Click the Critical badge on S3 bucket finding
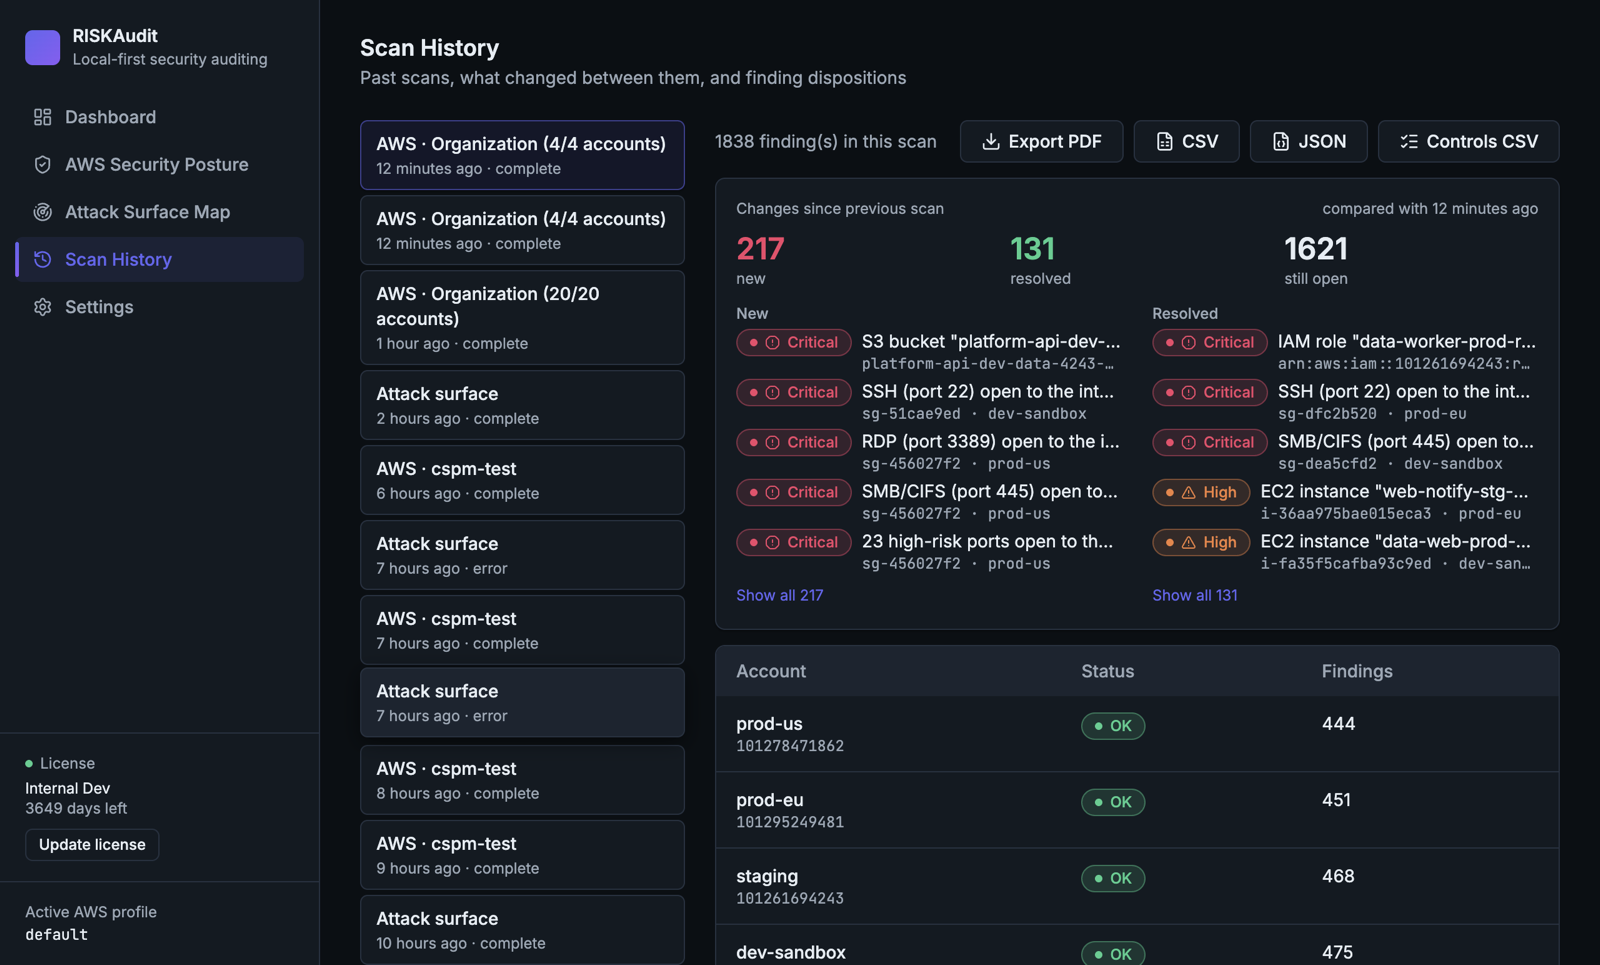The image size is (1600, 965). [x=794, y=342]
